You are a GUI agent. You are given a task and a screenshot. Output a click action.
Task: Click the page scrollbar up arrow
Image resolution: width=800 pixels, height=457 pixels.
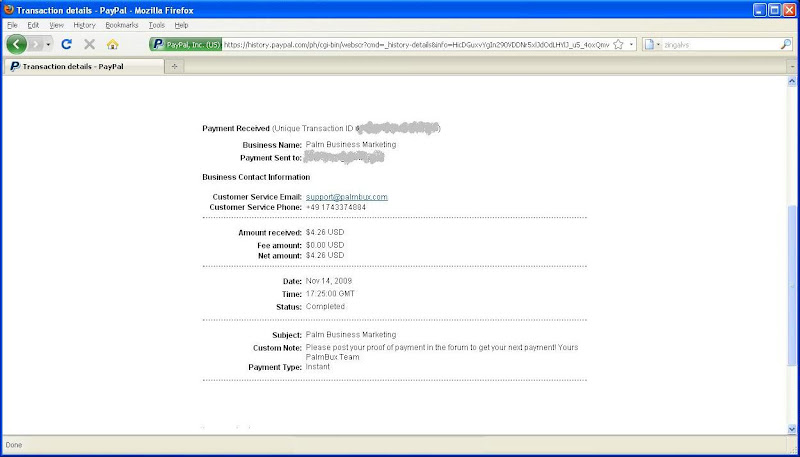tap(792, 81)
